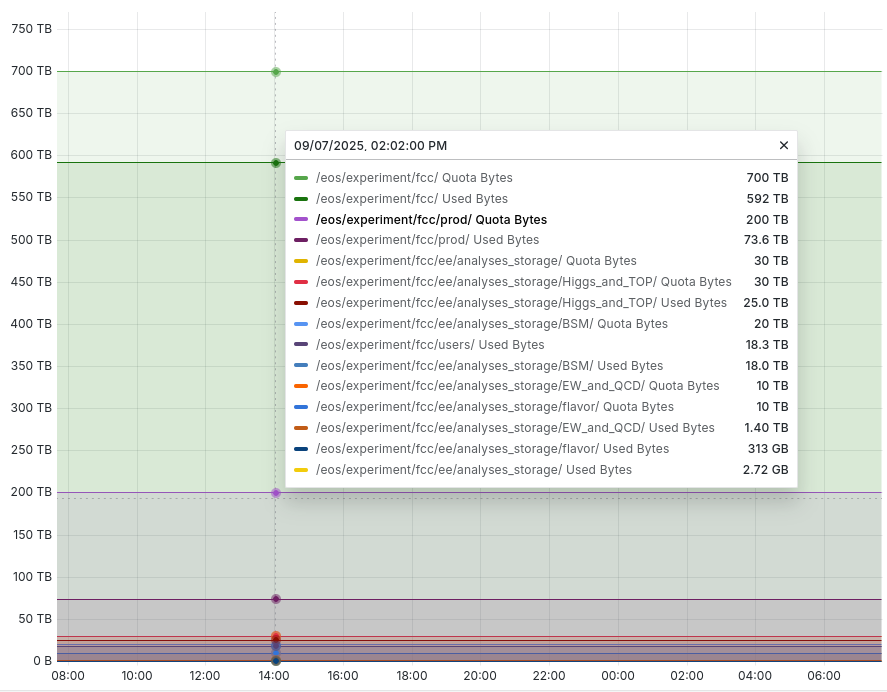Click the 14:00 label on the time axis

[x=274, y=676]
